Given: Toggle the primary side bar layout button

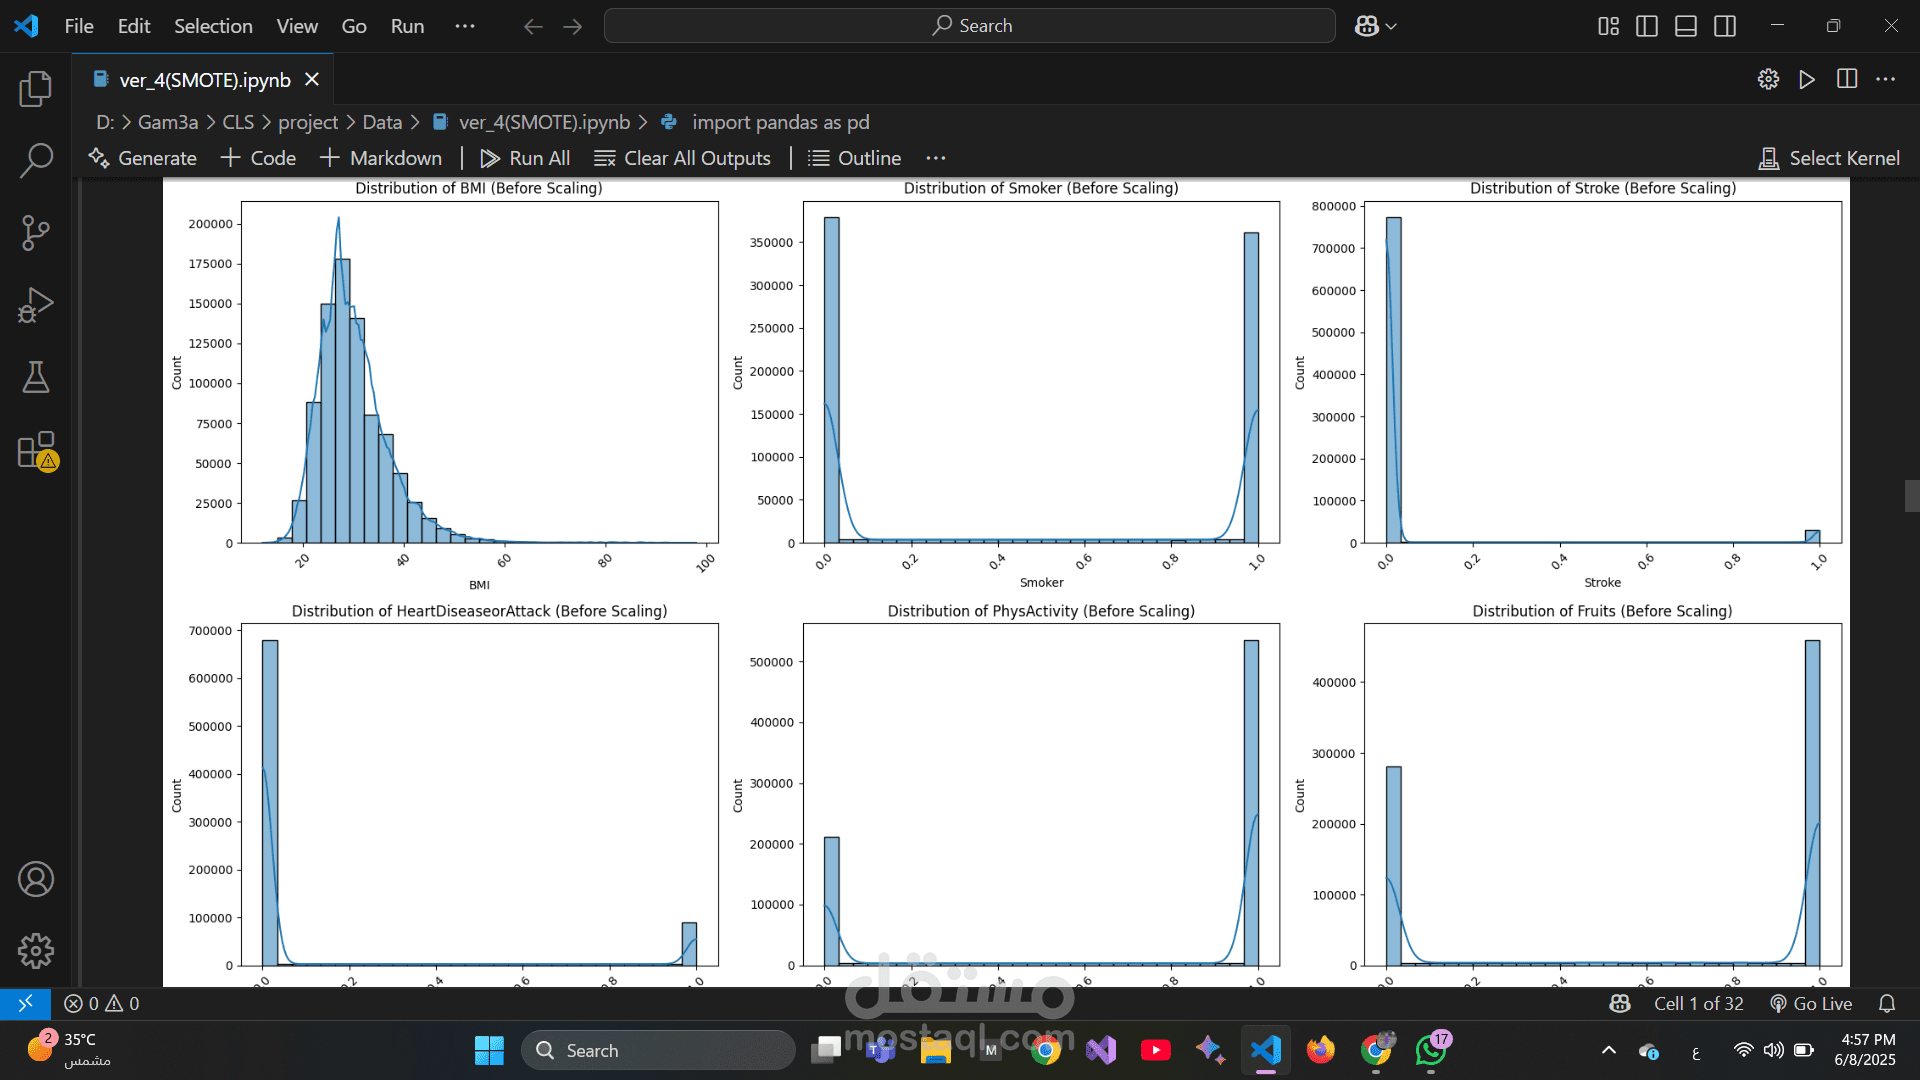Looking at the screenshot, I should 1647,26.
